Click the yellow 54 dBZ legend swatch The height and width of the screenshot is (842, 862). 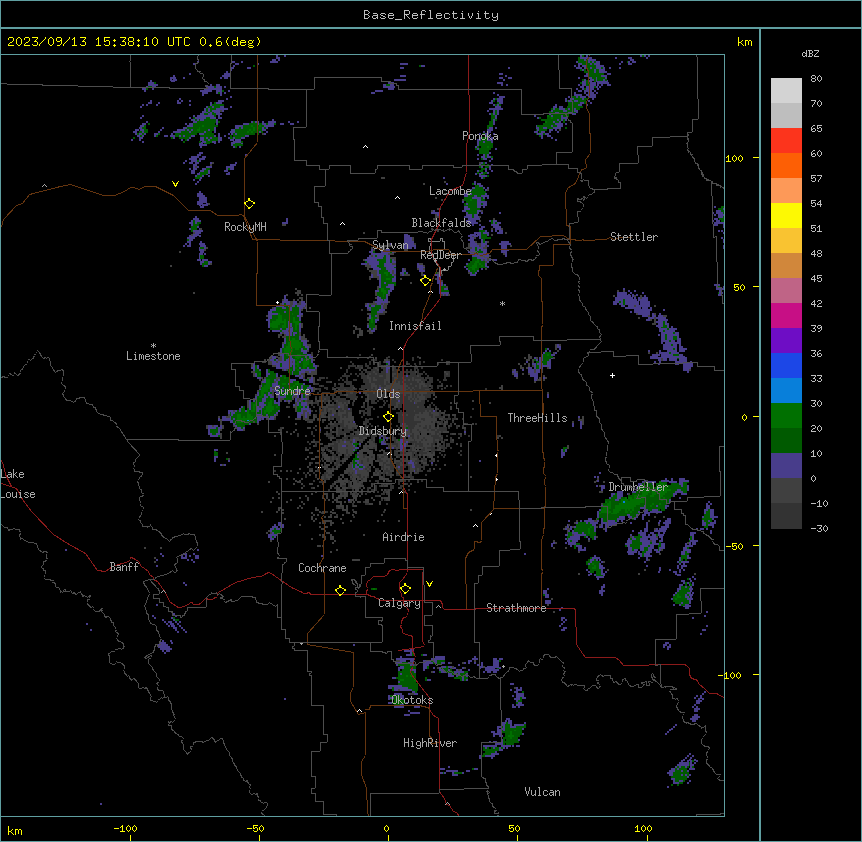pos(786,215)
